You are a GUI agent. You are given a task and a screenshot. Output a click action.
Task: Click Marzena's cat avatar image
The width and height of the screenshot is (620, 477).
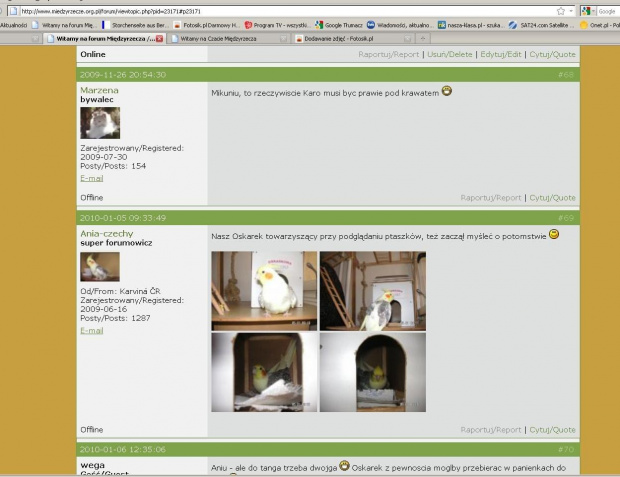[x=100, y=123]
